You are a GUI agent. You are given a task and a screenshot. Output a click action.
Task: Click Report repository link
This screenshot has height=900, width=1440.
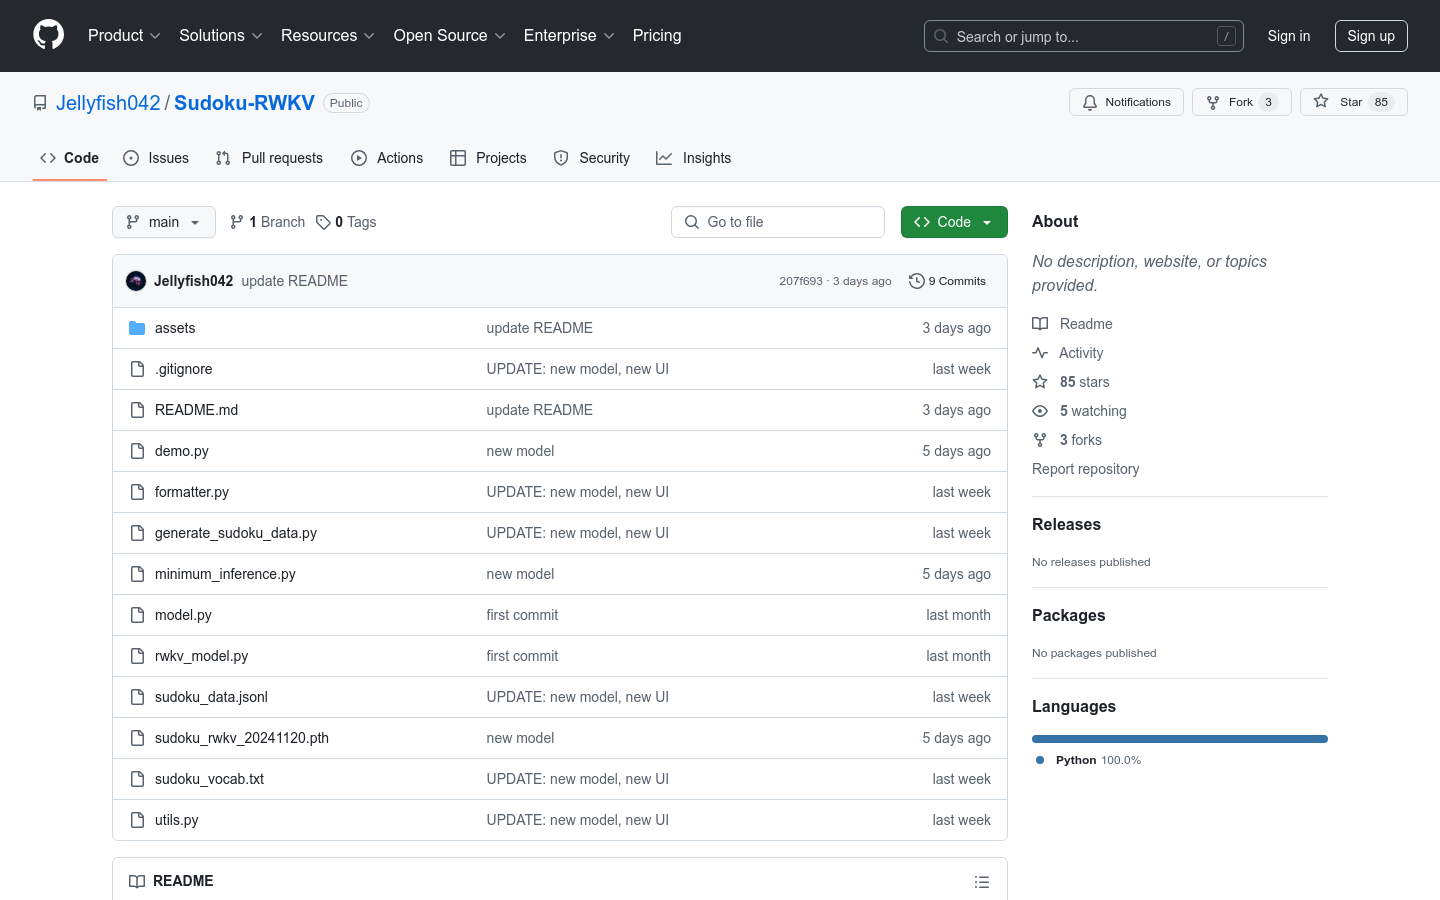pos(1085,469)
